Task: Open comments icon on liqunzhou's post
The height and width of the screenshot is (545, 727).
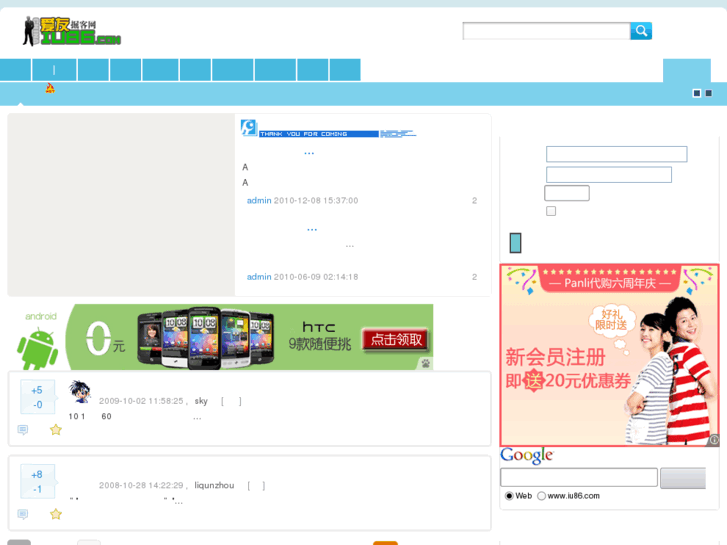Action: 23,514
